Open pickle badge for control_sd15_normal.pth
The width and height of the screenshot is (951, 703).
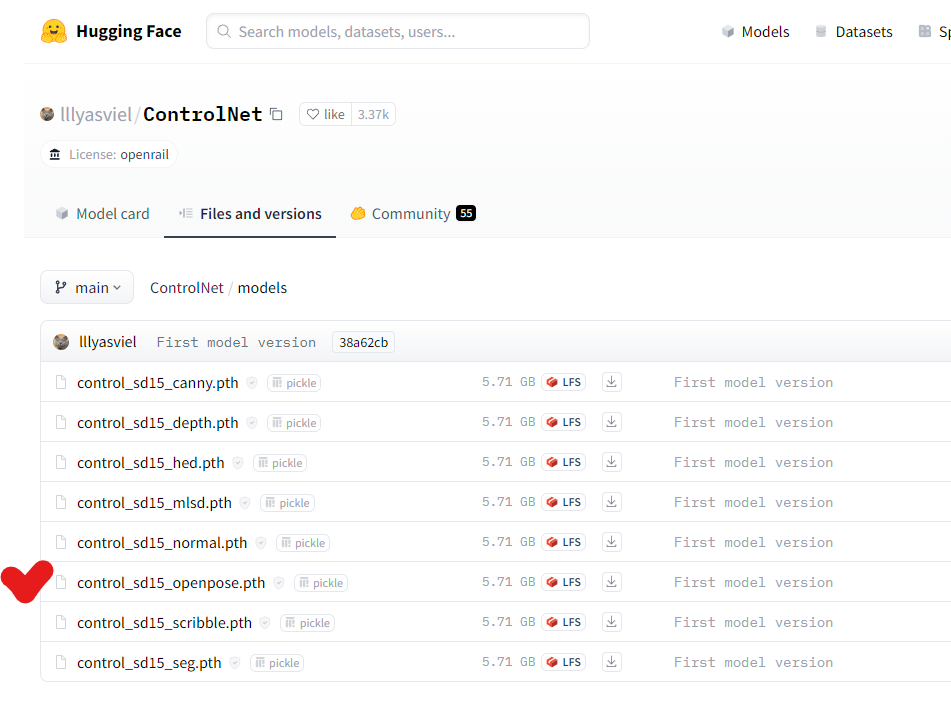(303, 543)
